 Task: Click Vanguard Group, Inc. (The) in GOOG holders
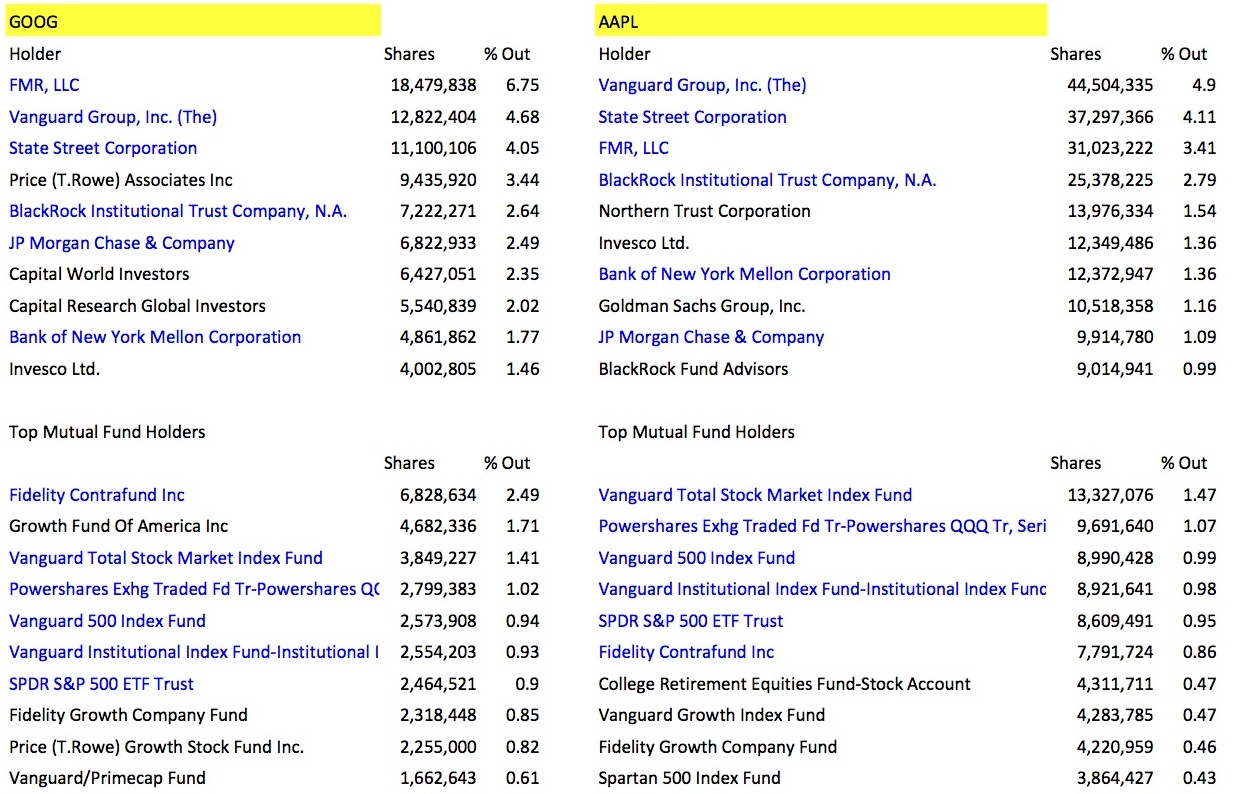point(113,117)
